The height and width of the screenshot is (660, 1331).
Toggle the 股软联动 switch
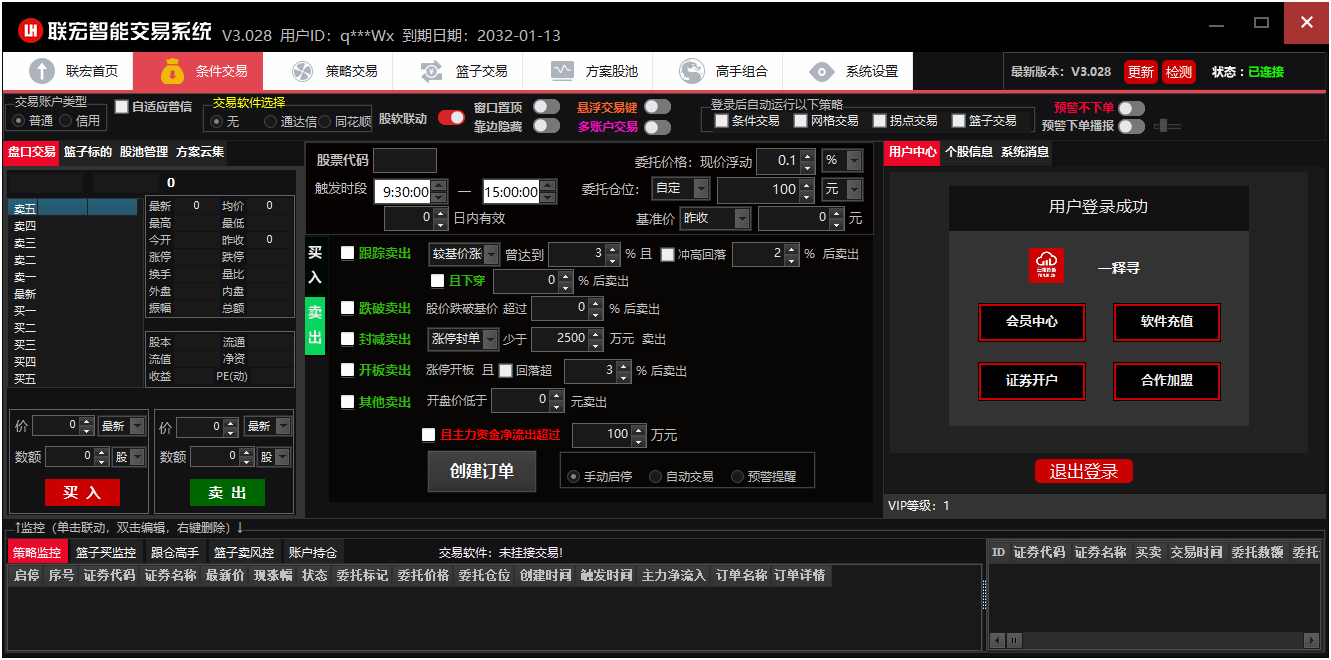click(x=451, y=118)
